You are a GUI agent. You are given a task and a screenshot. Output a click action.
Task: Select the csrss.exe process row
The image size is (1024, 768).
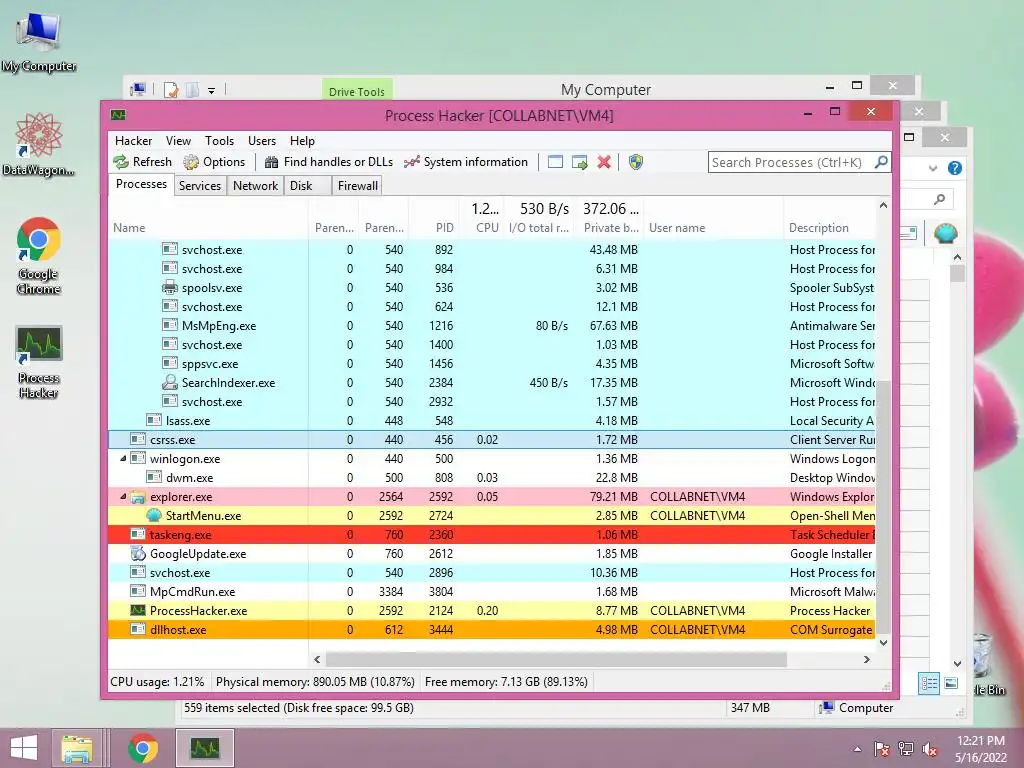pyautogui.click(x=492, y=440)
